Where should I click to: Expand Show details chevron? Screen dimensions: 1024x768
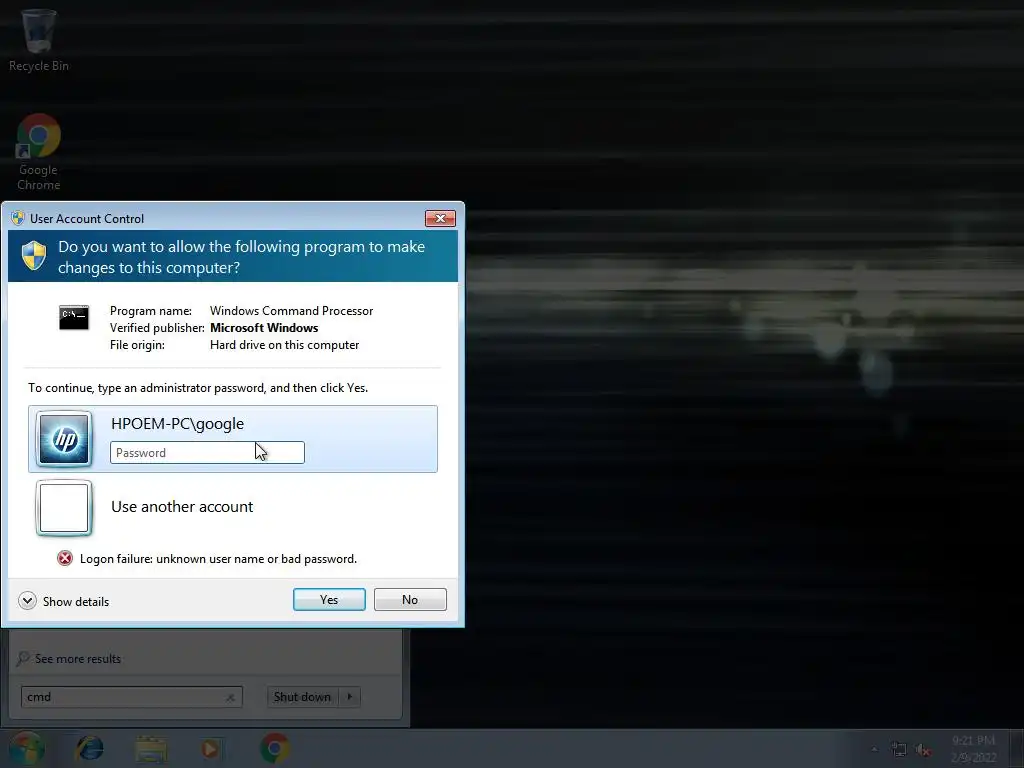(27, 601)
